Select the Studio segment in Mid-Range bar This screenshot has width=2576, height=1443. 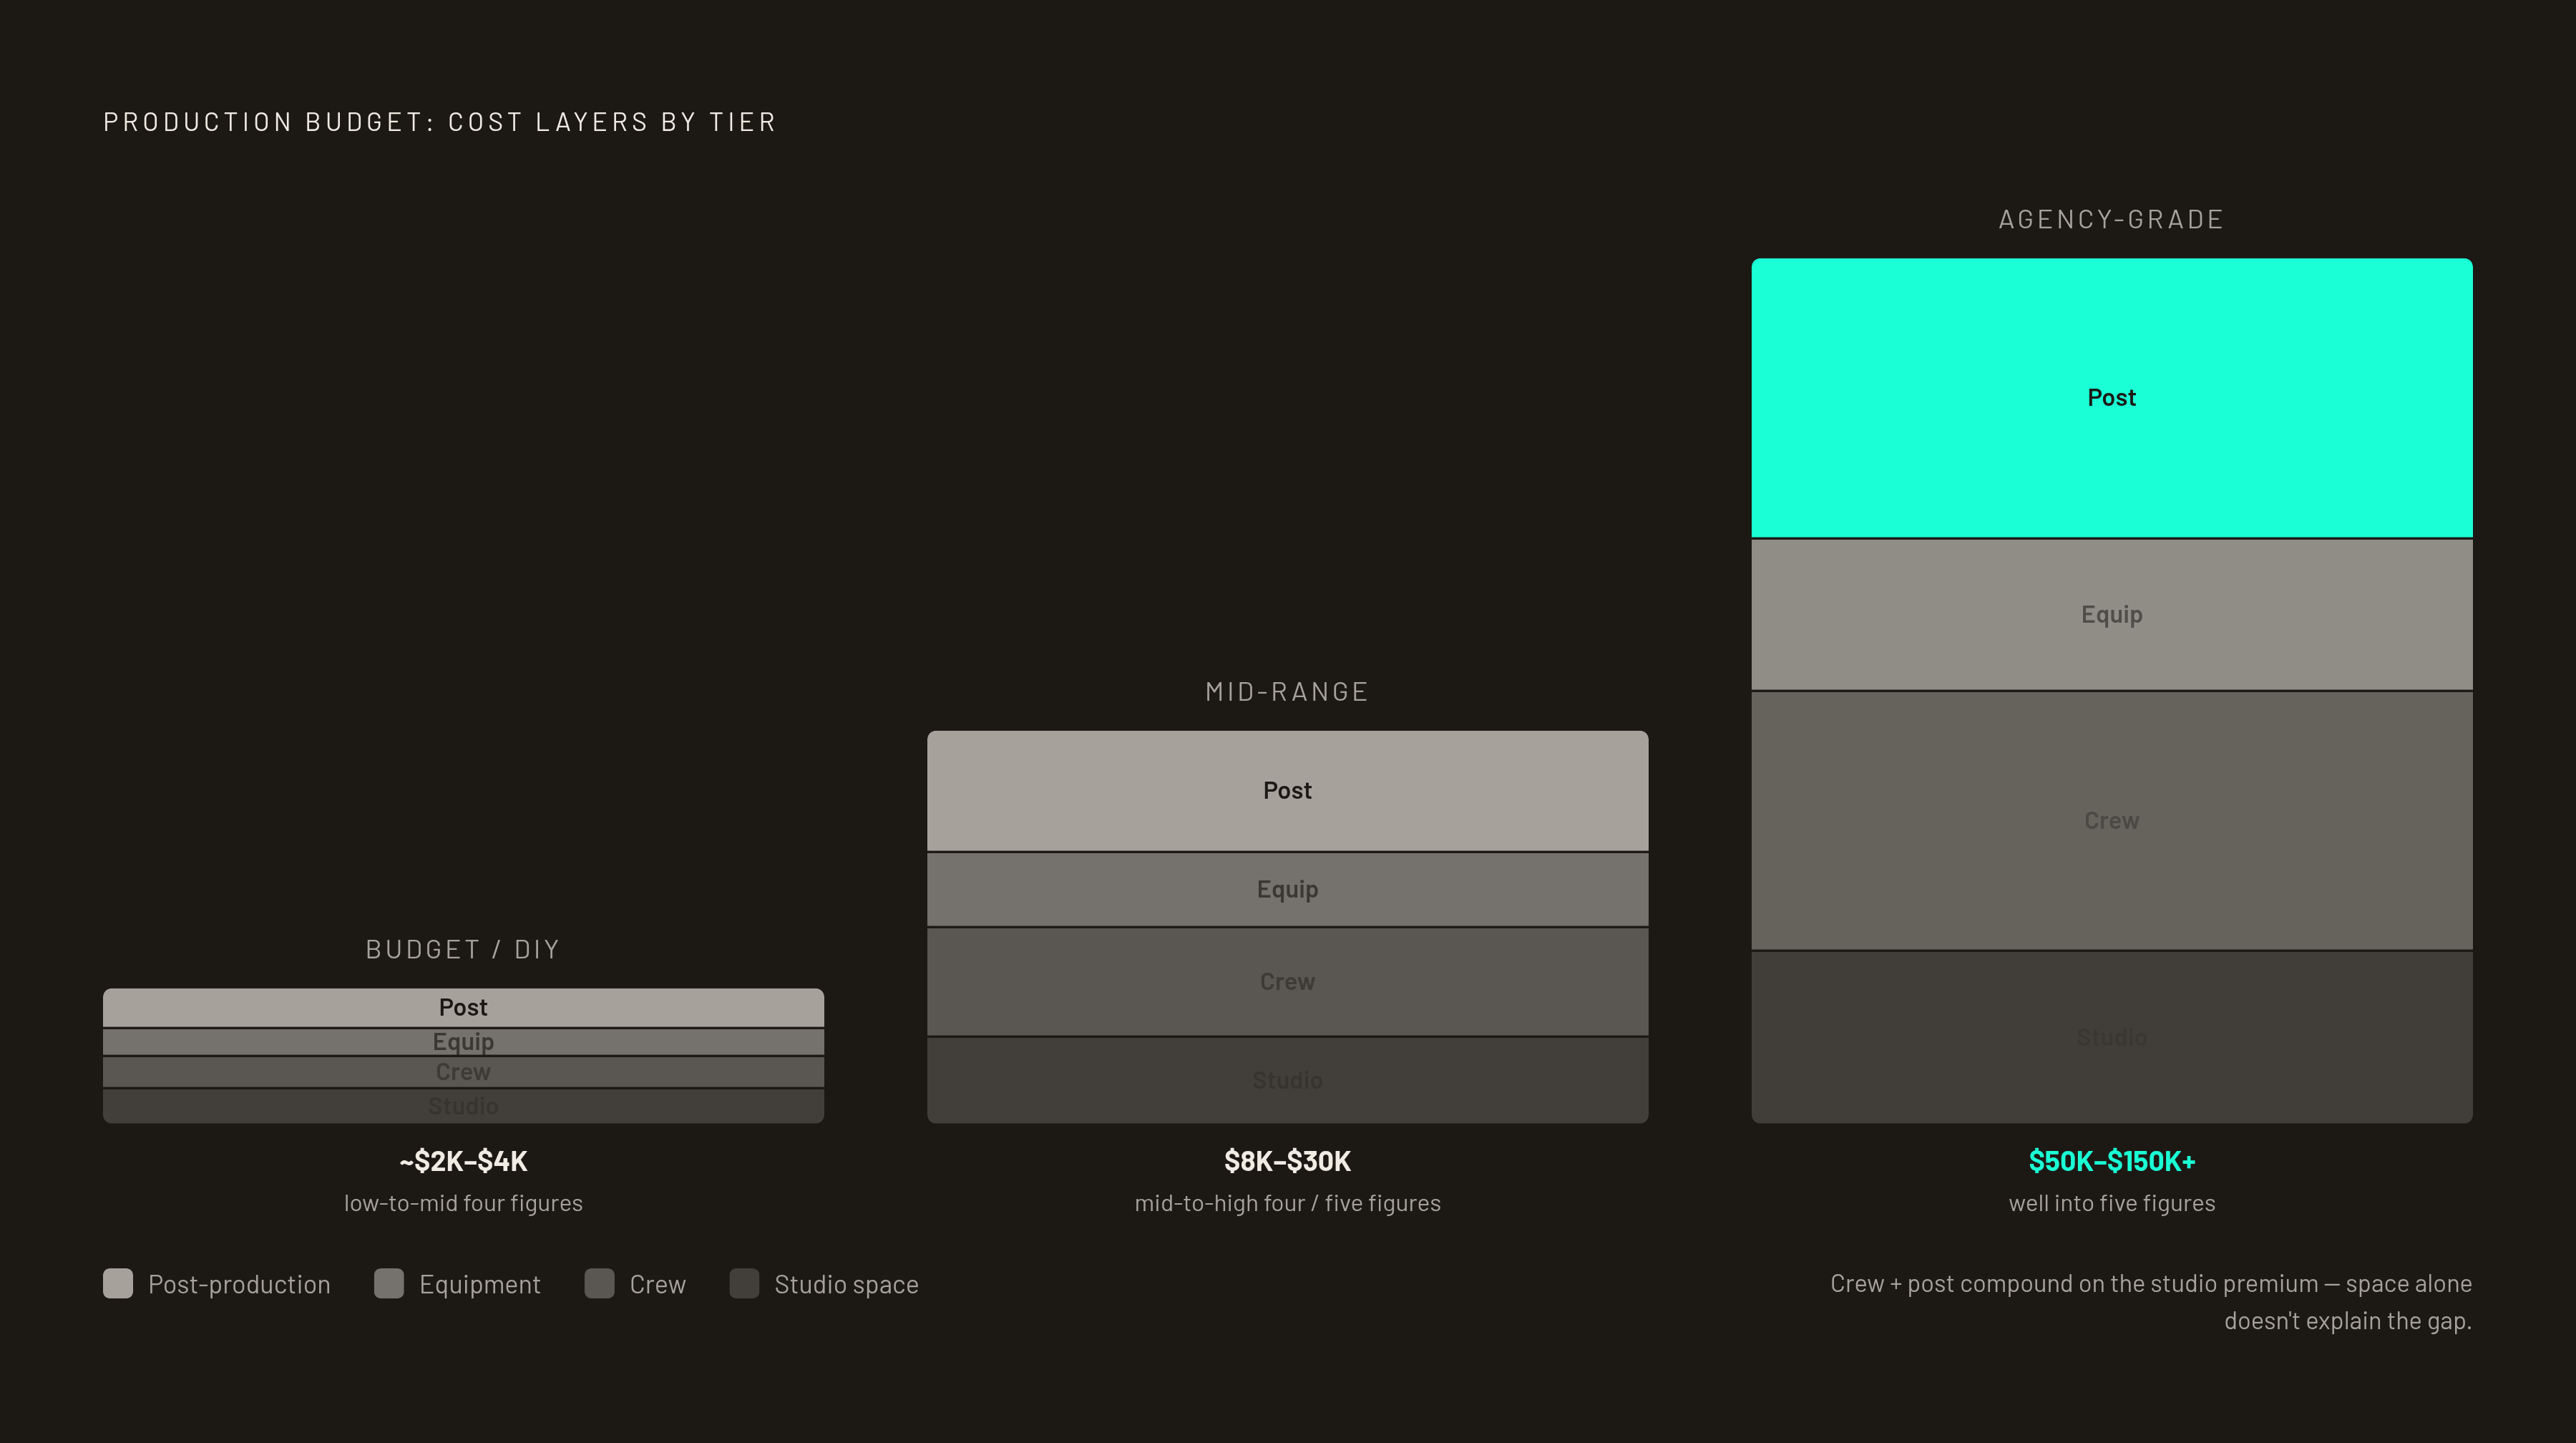pos(1288,1081)
